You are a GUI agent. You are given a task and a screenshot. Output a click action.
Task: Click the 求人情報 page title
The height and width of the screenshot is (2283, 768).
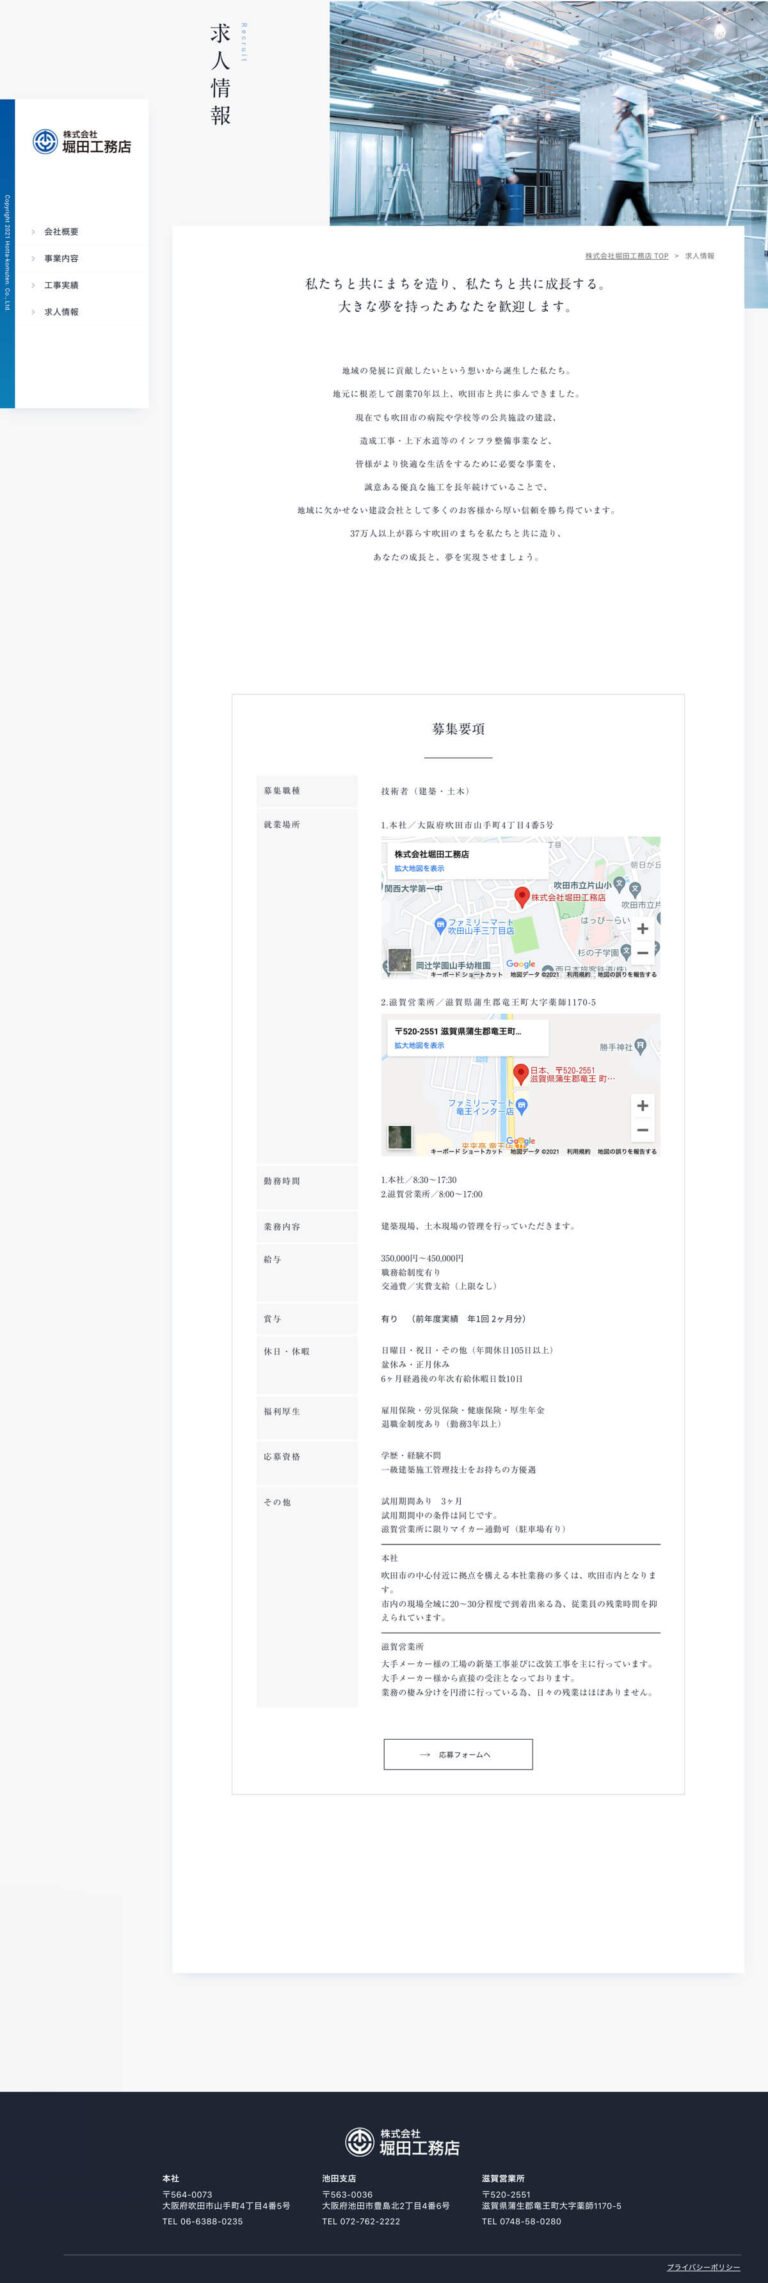click(220, 74)
